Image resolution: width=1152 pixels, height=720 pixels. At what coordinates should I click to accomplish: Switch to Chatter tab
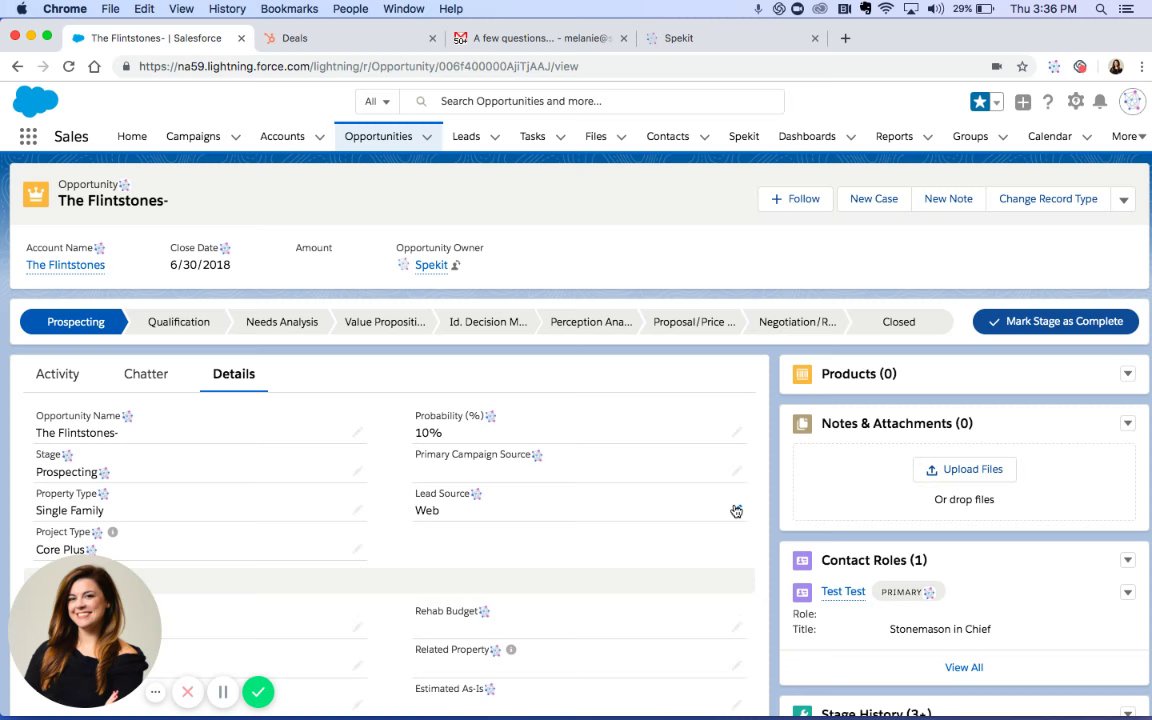point(146,374)
